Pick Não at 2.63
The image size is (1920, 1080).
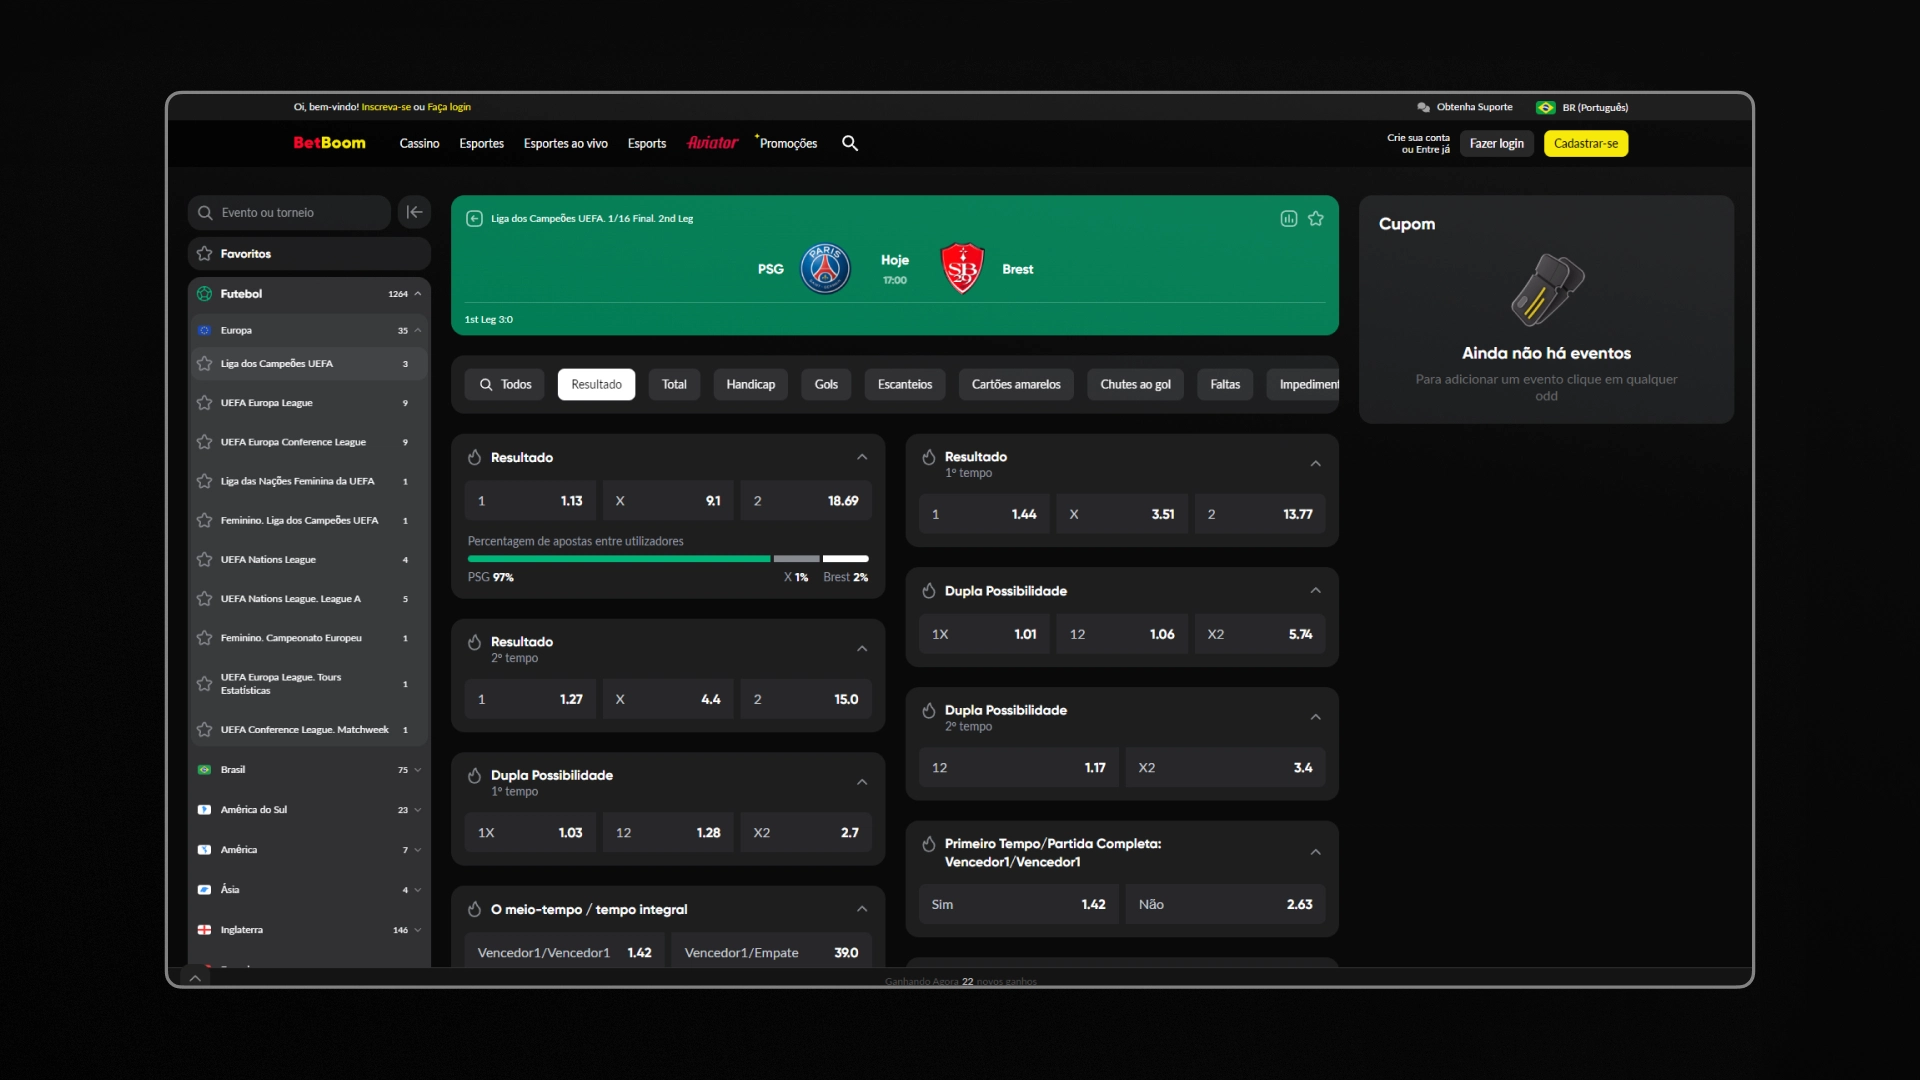1226,904
